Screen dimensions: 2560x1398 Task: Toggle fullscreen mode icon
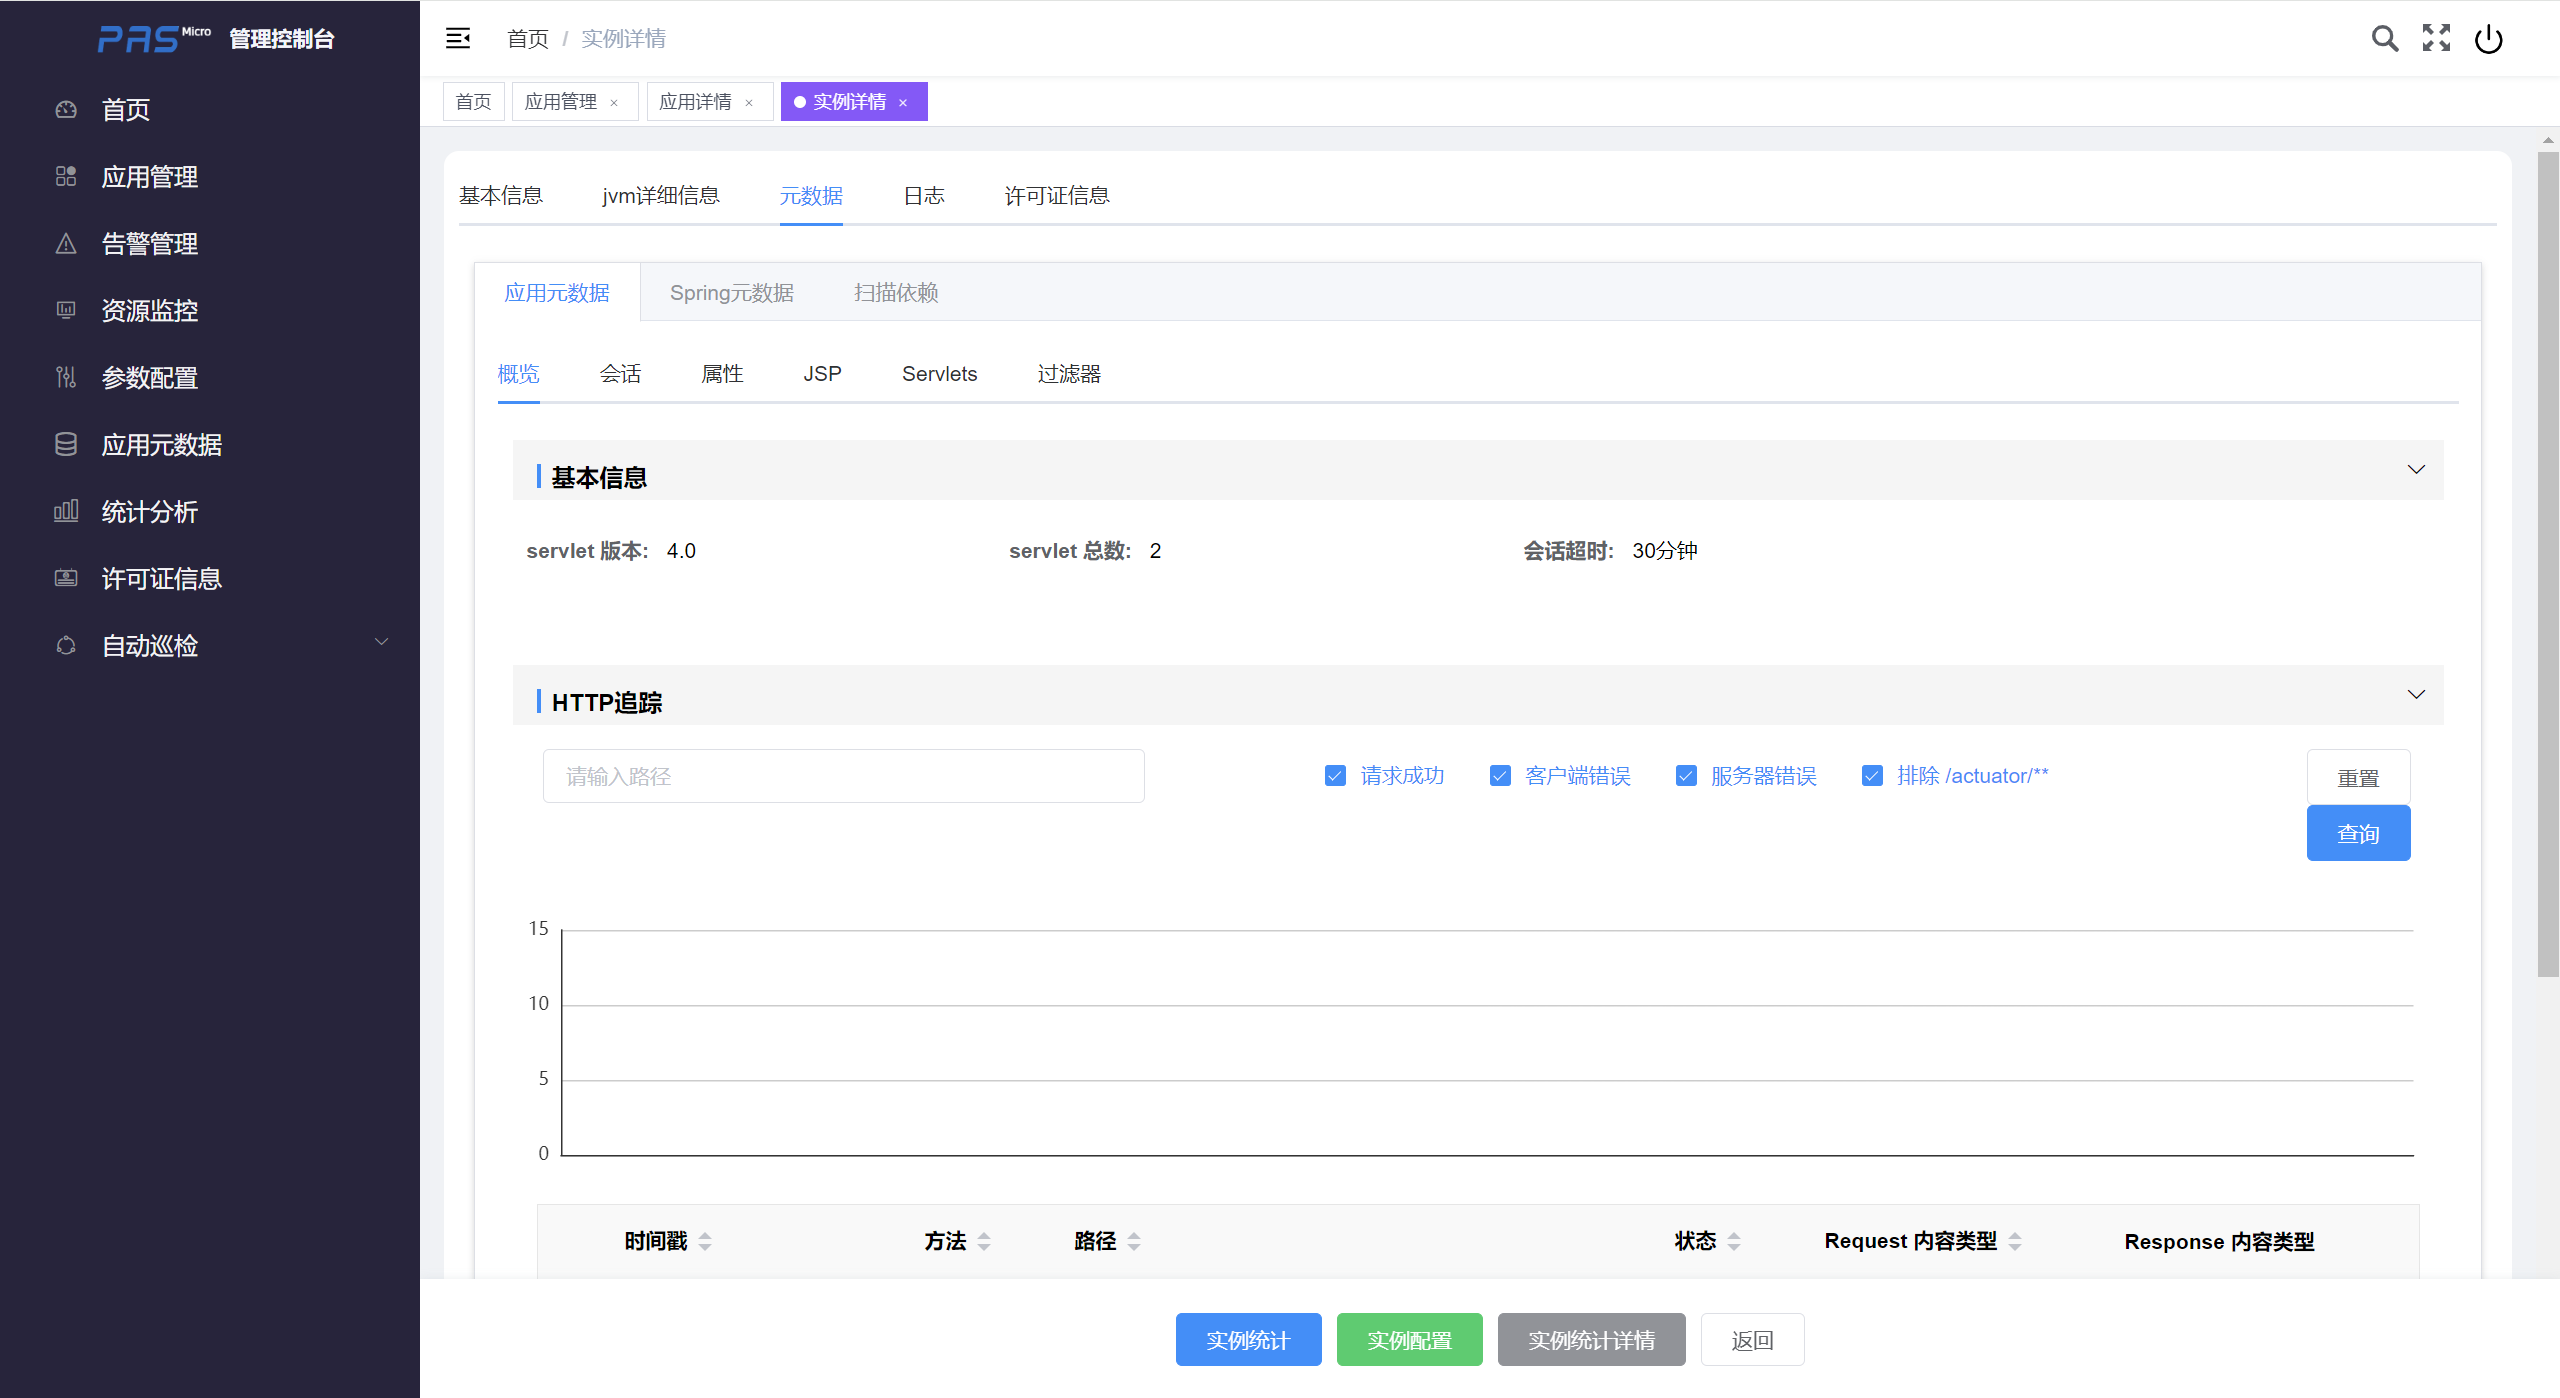tap(2436, 38)
